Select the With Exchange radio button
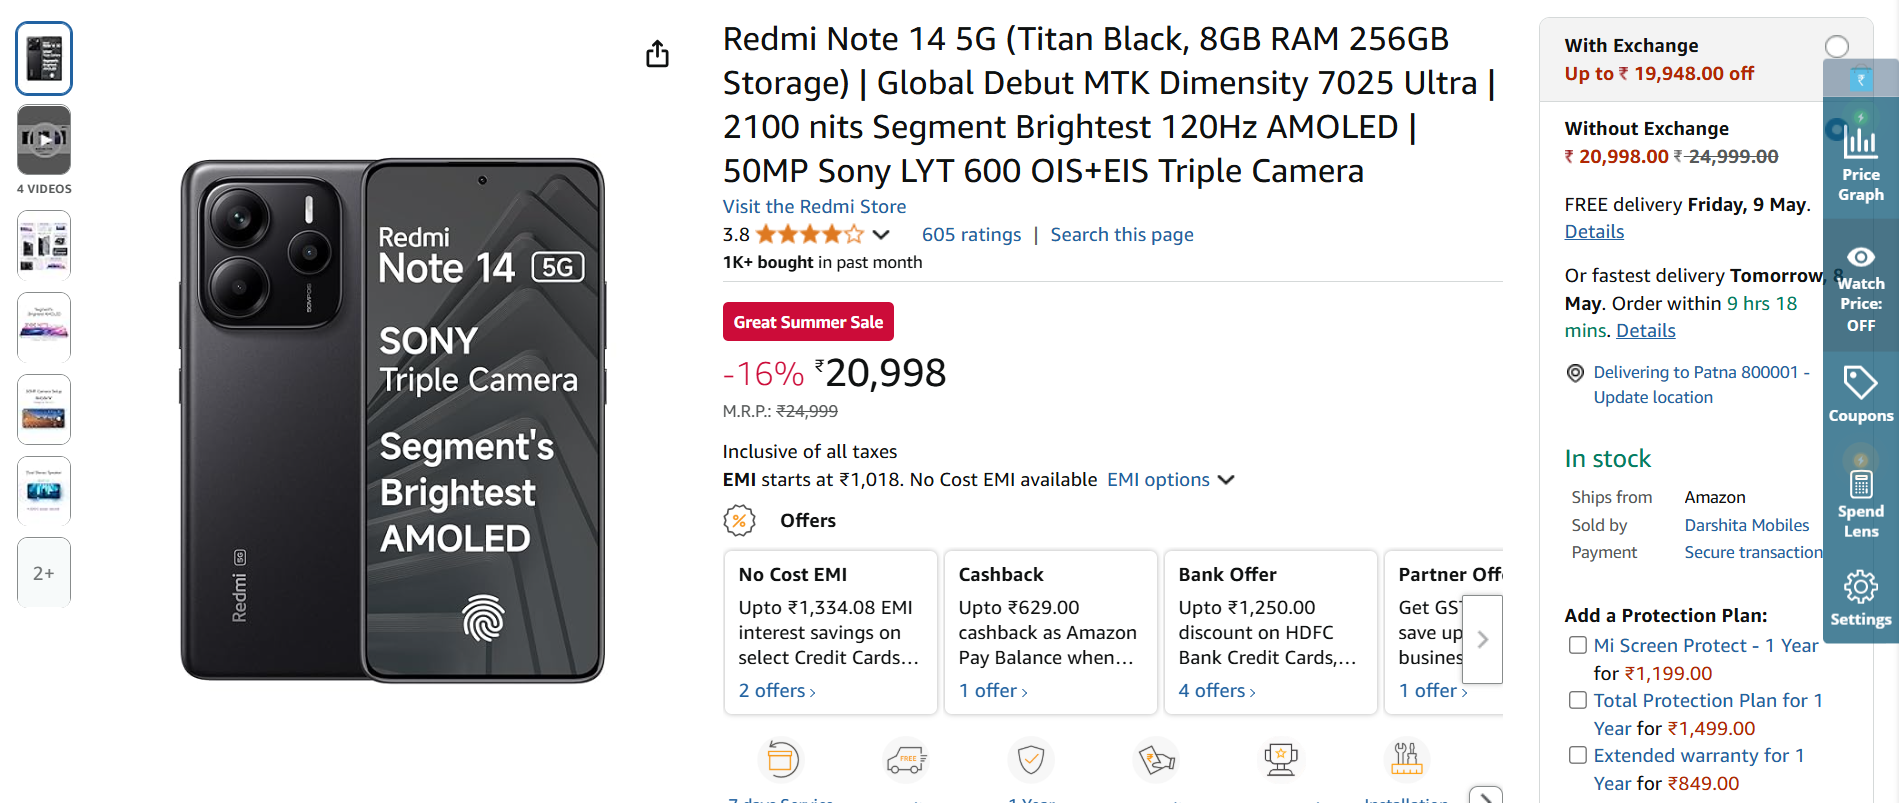Screen dimensions: 1902x803 [x=1836, y=46]
